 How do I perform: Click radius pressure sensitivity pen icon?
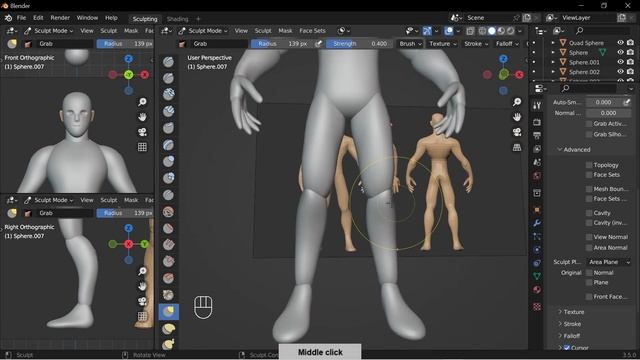[x=318, y=44]
